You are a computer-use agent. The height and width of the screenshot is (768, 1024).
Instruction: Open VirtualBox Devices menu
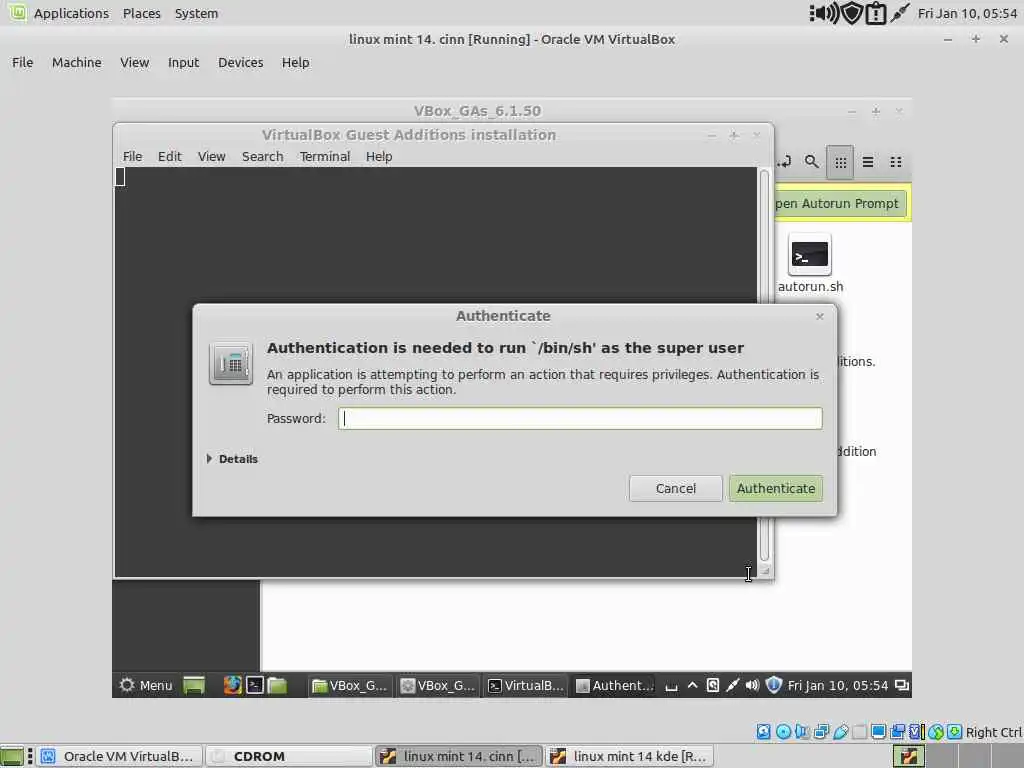tap(240, 63)
